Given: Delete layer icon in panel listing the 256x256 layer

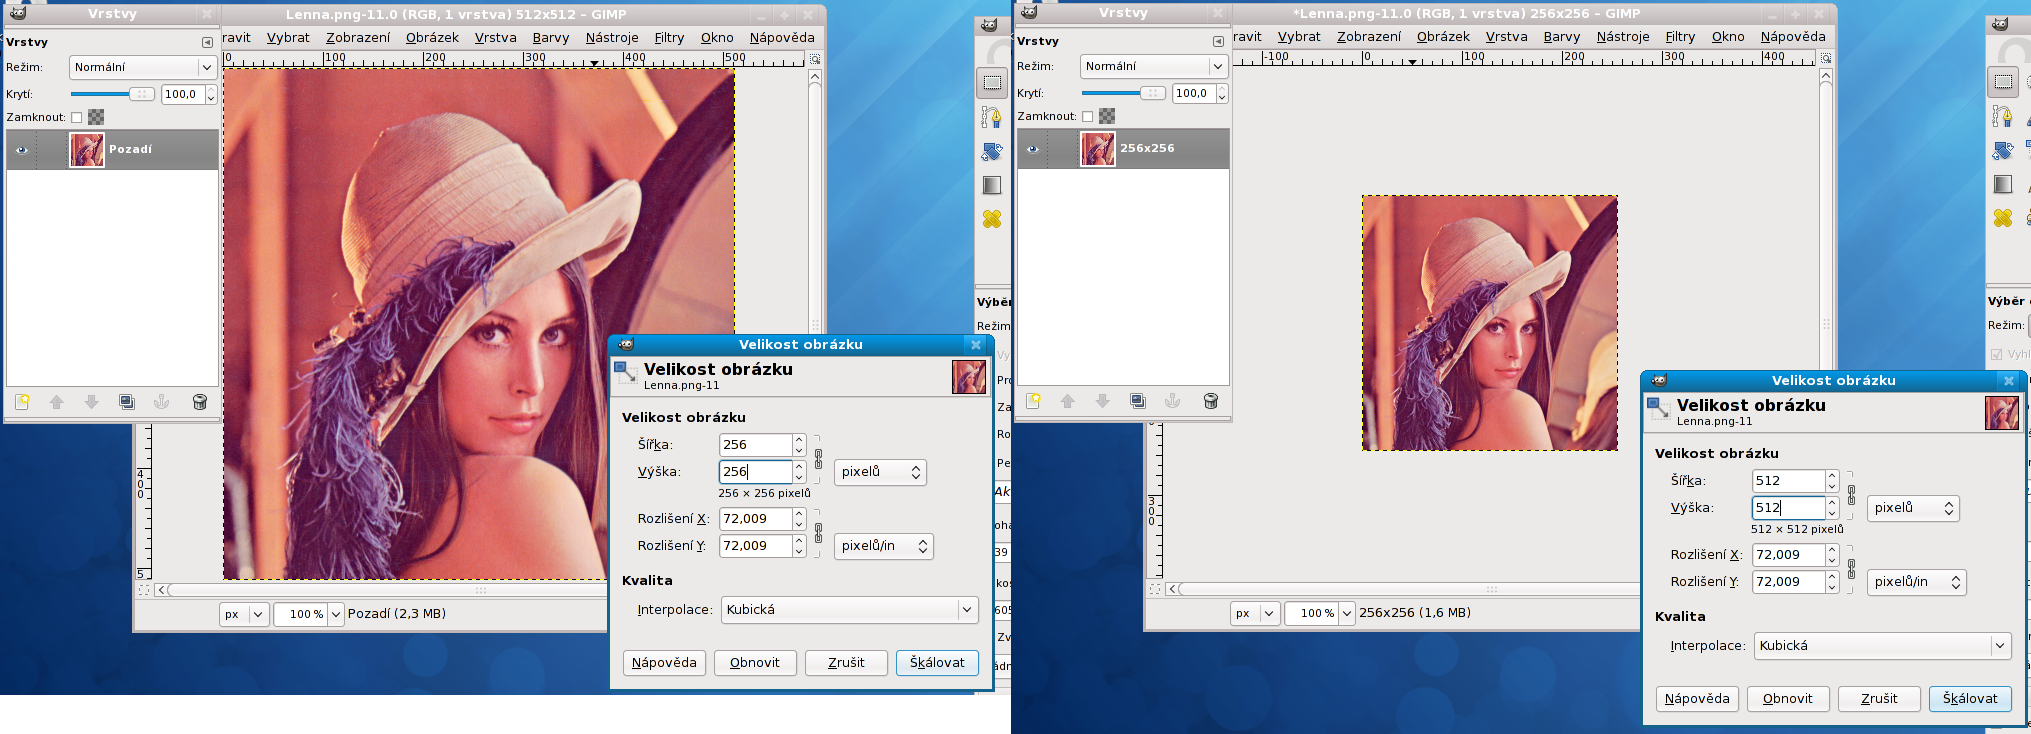Looking at the screenshot, I should pyautogui.click(x=1211, y=401).
